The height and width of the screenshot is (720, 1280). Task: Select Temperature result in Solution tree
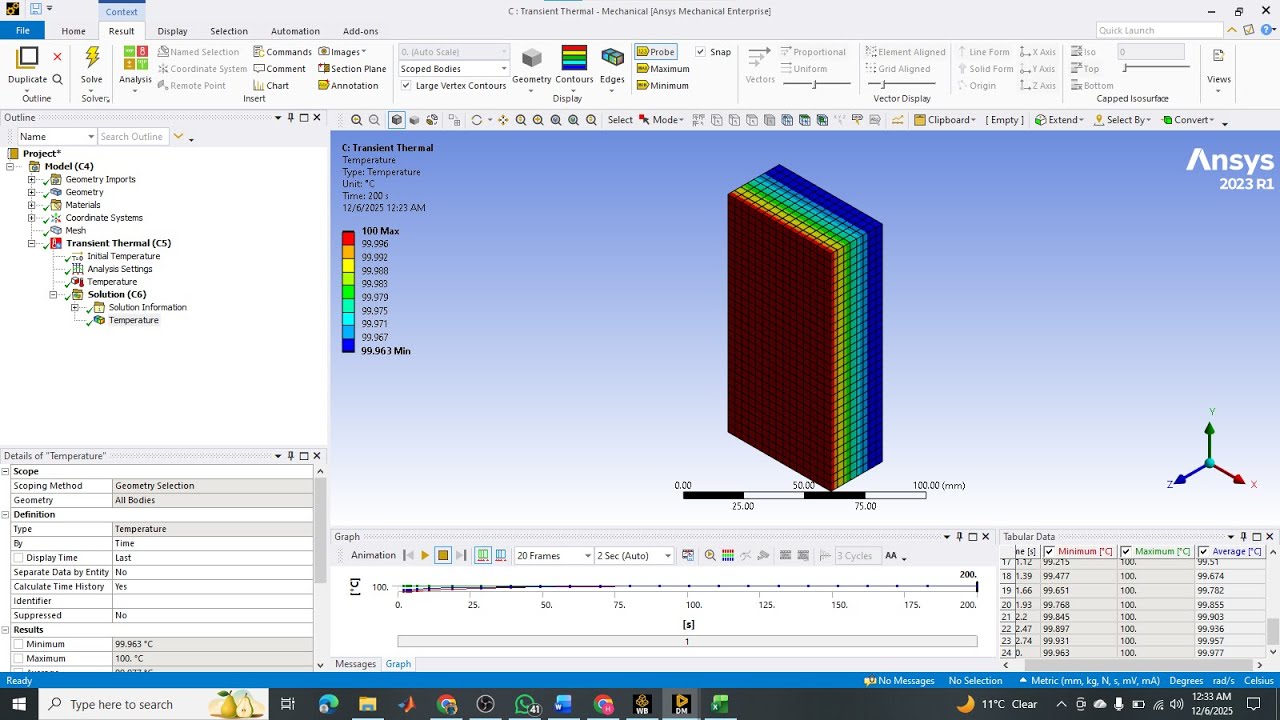[133, 321]
